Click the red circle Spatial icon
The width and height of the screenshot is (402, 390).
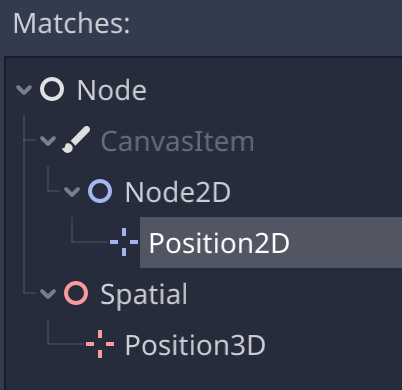(76, 293)
